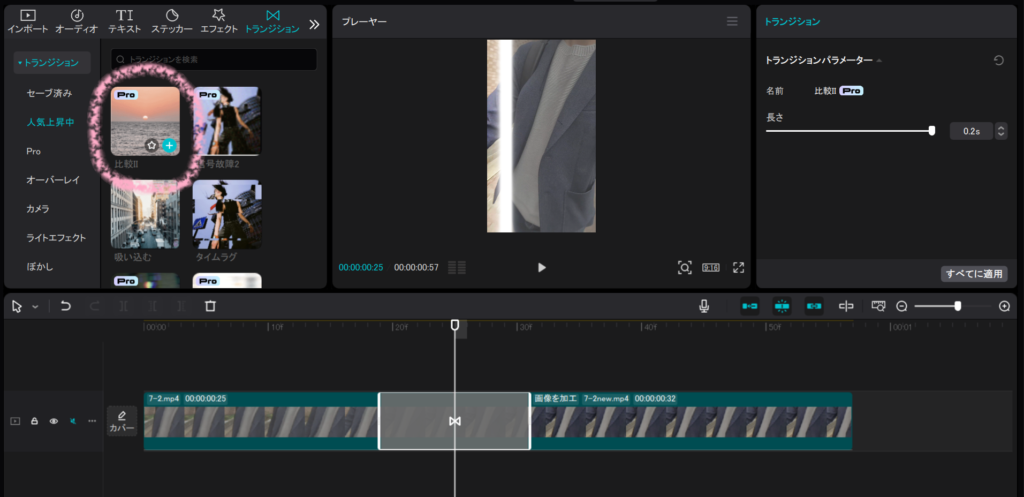1024x497 pixels.
Task: Toggle the auto snapping icon
Action: [782, 306]
